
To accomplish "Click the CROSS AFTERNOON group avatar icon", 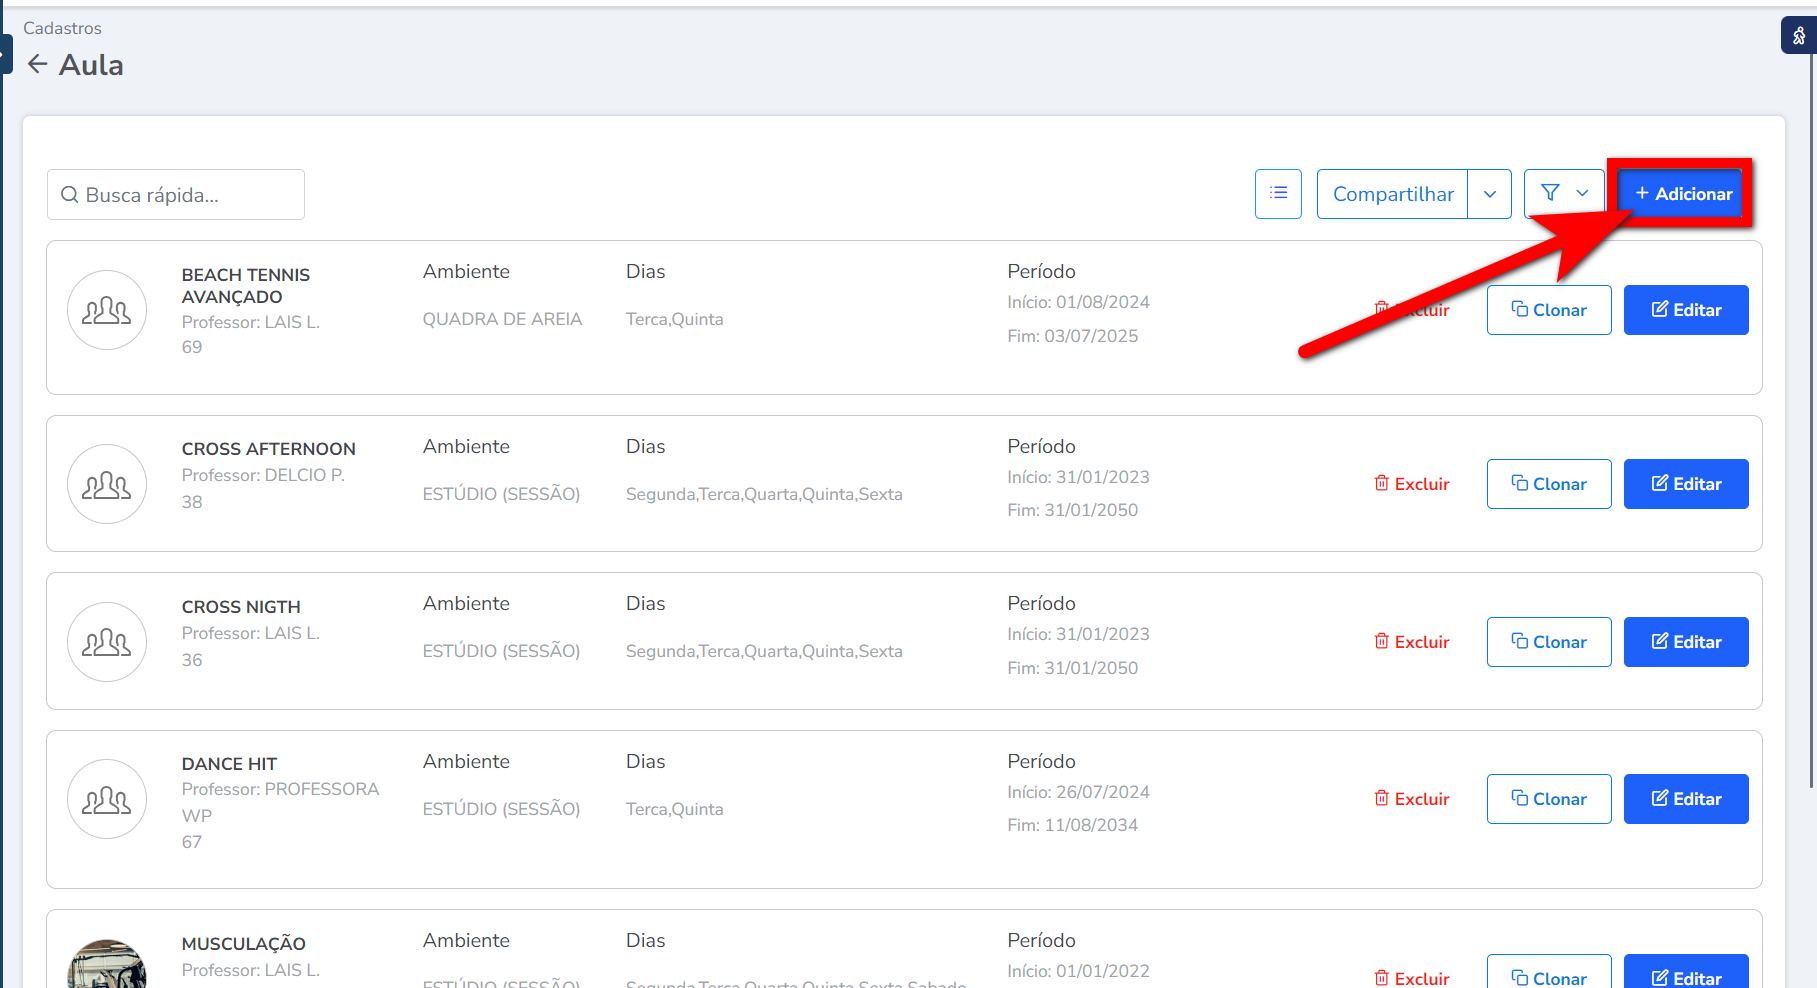I will [x=107, y=484].
